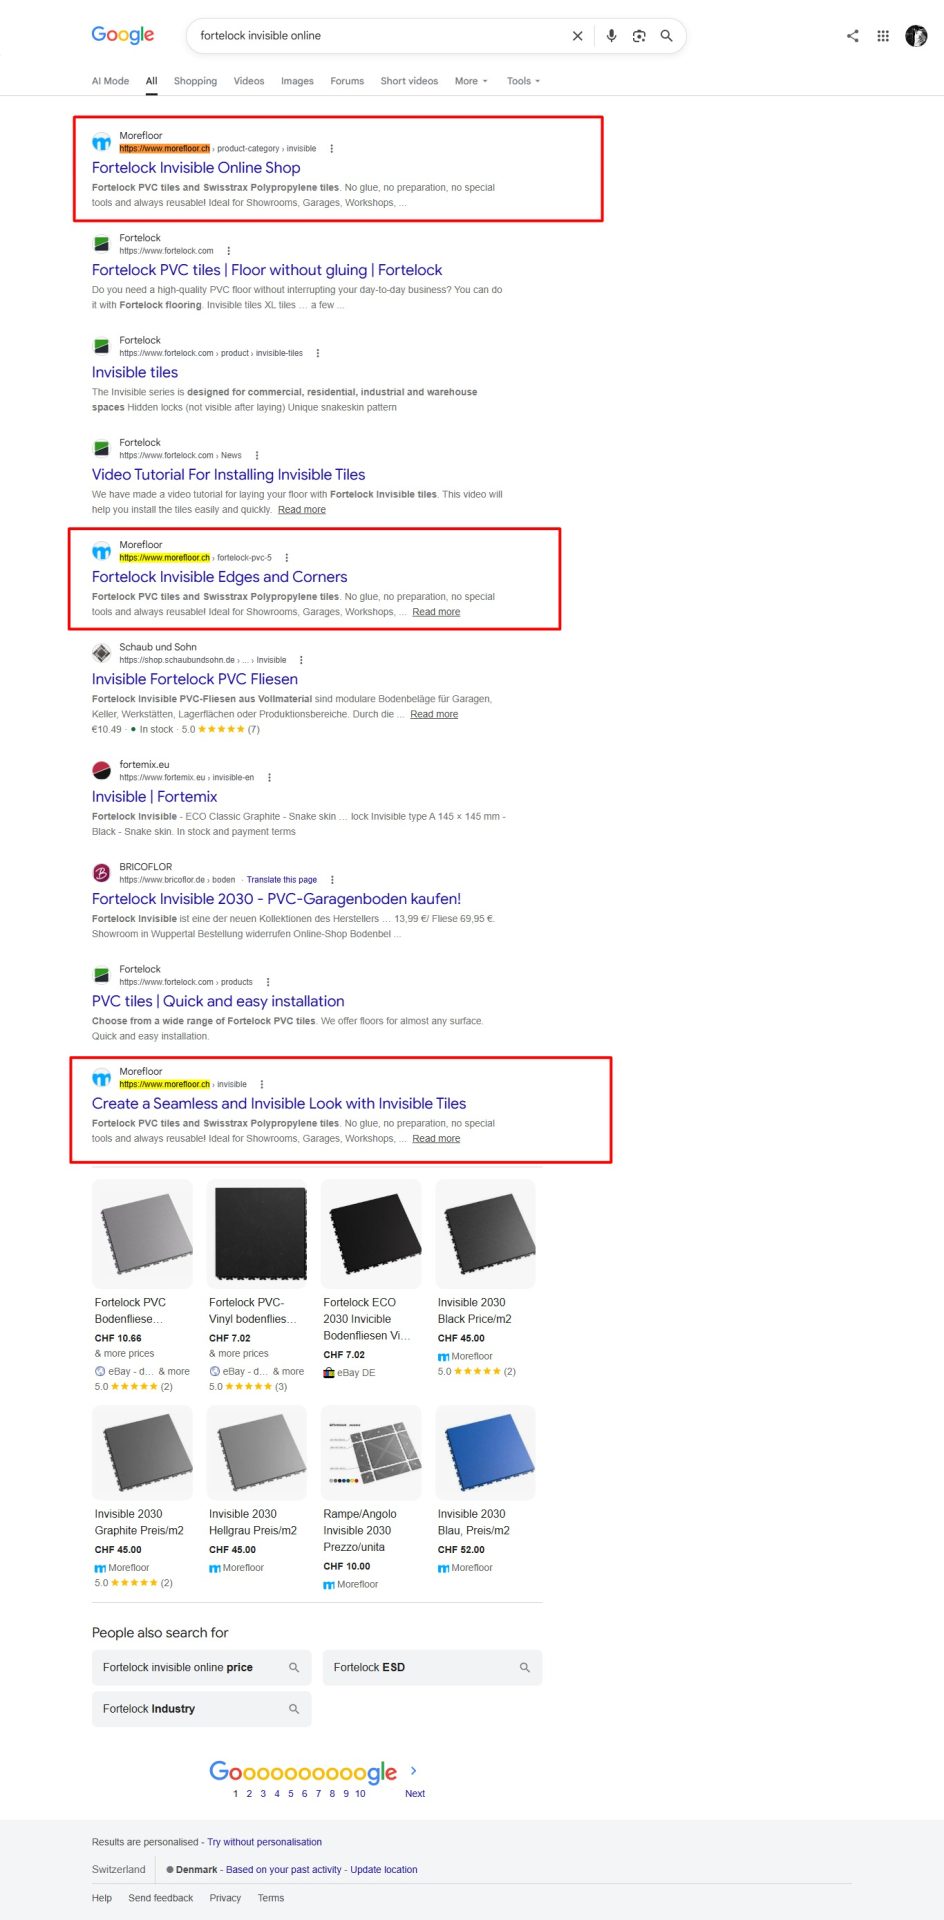Click Update location link
This screenshot has height=1920, width=944.
(384, 1870)
